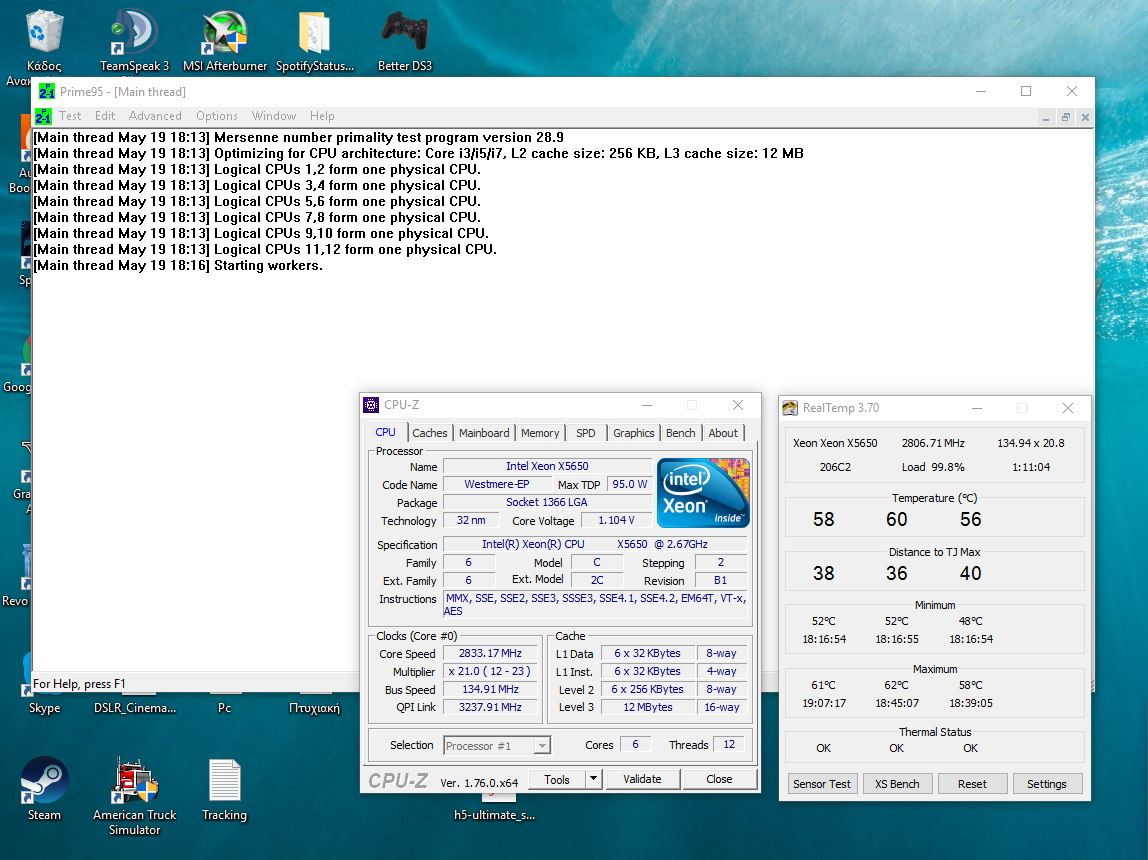Viewport: 1148px width, 860px height.
Task: Click the RealTemp uptime '1:11:04'
Action: pyautogui.click(x=1031, y=467)
